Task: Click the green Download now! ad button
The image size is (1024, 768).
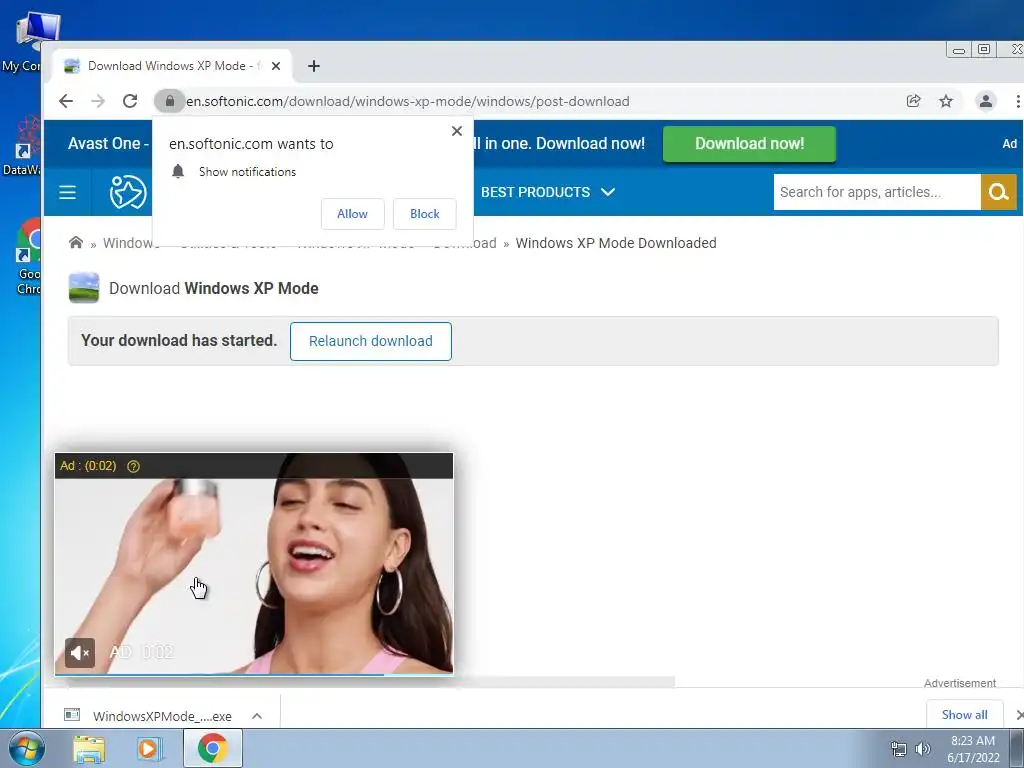Action: (749, 144)
